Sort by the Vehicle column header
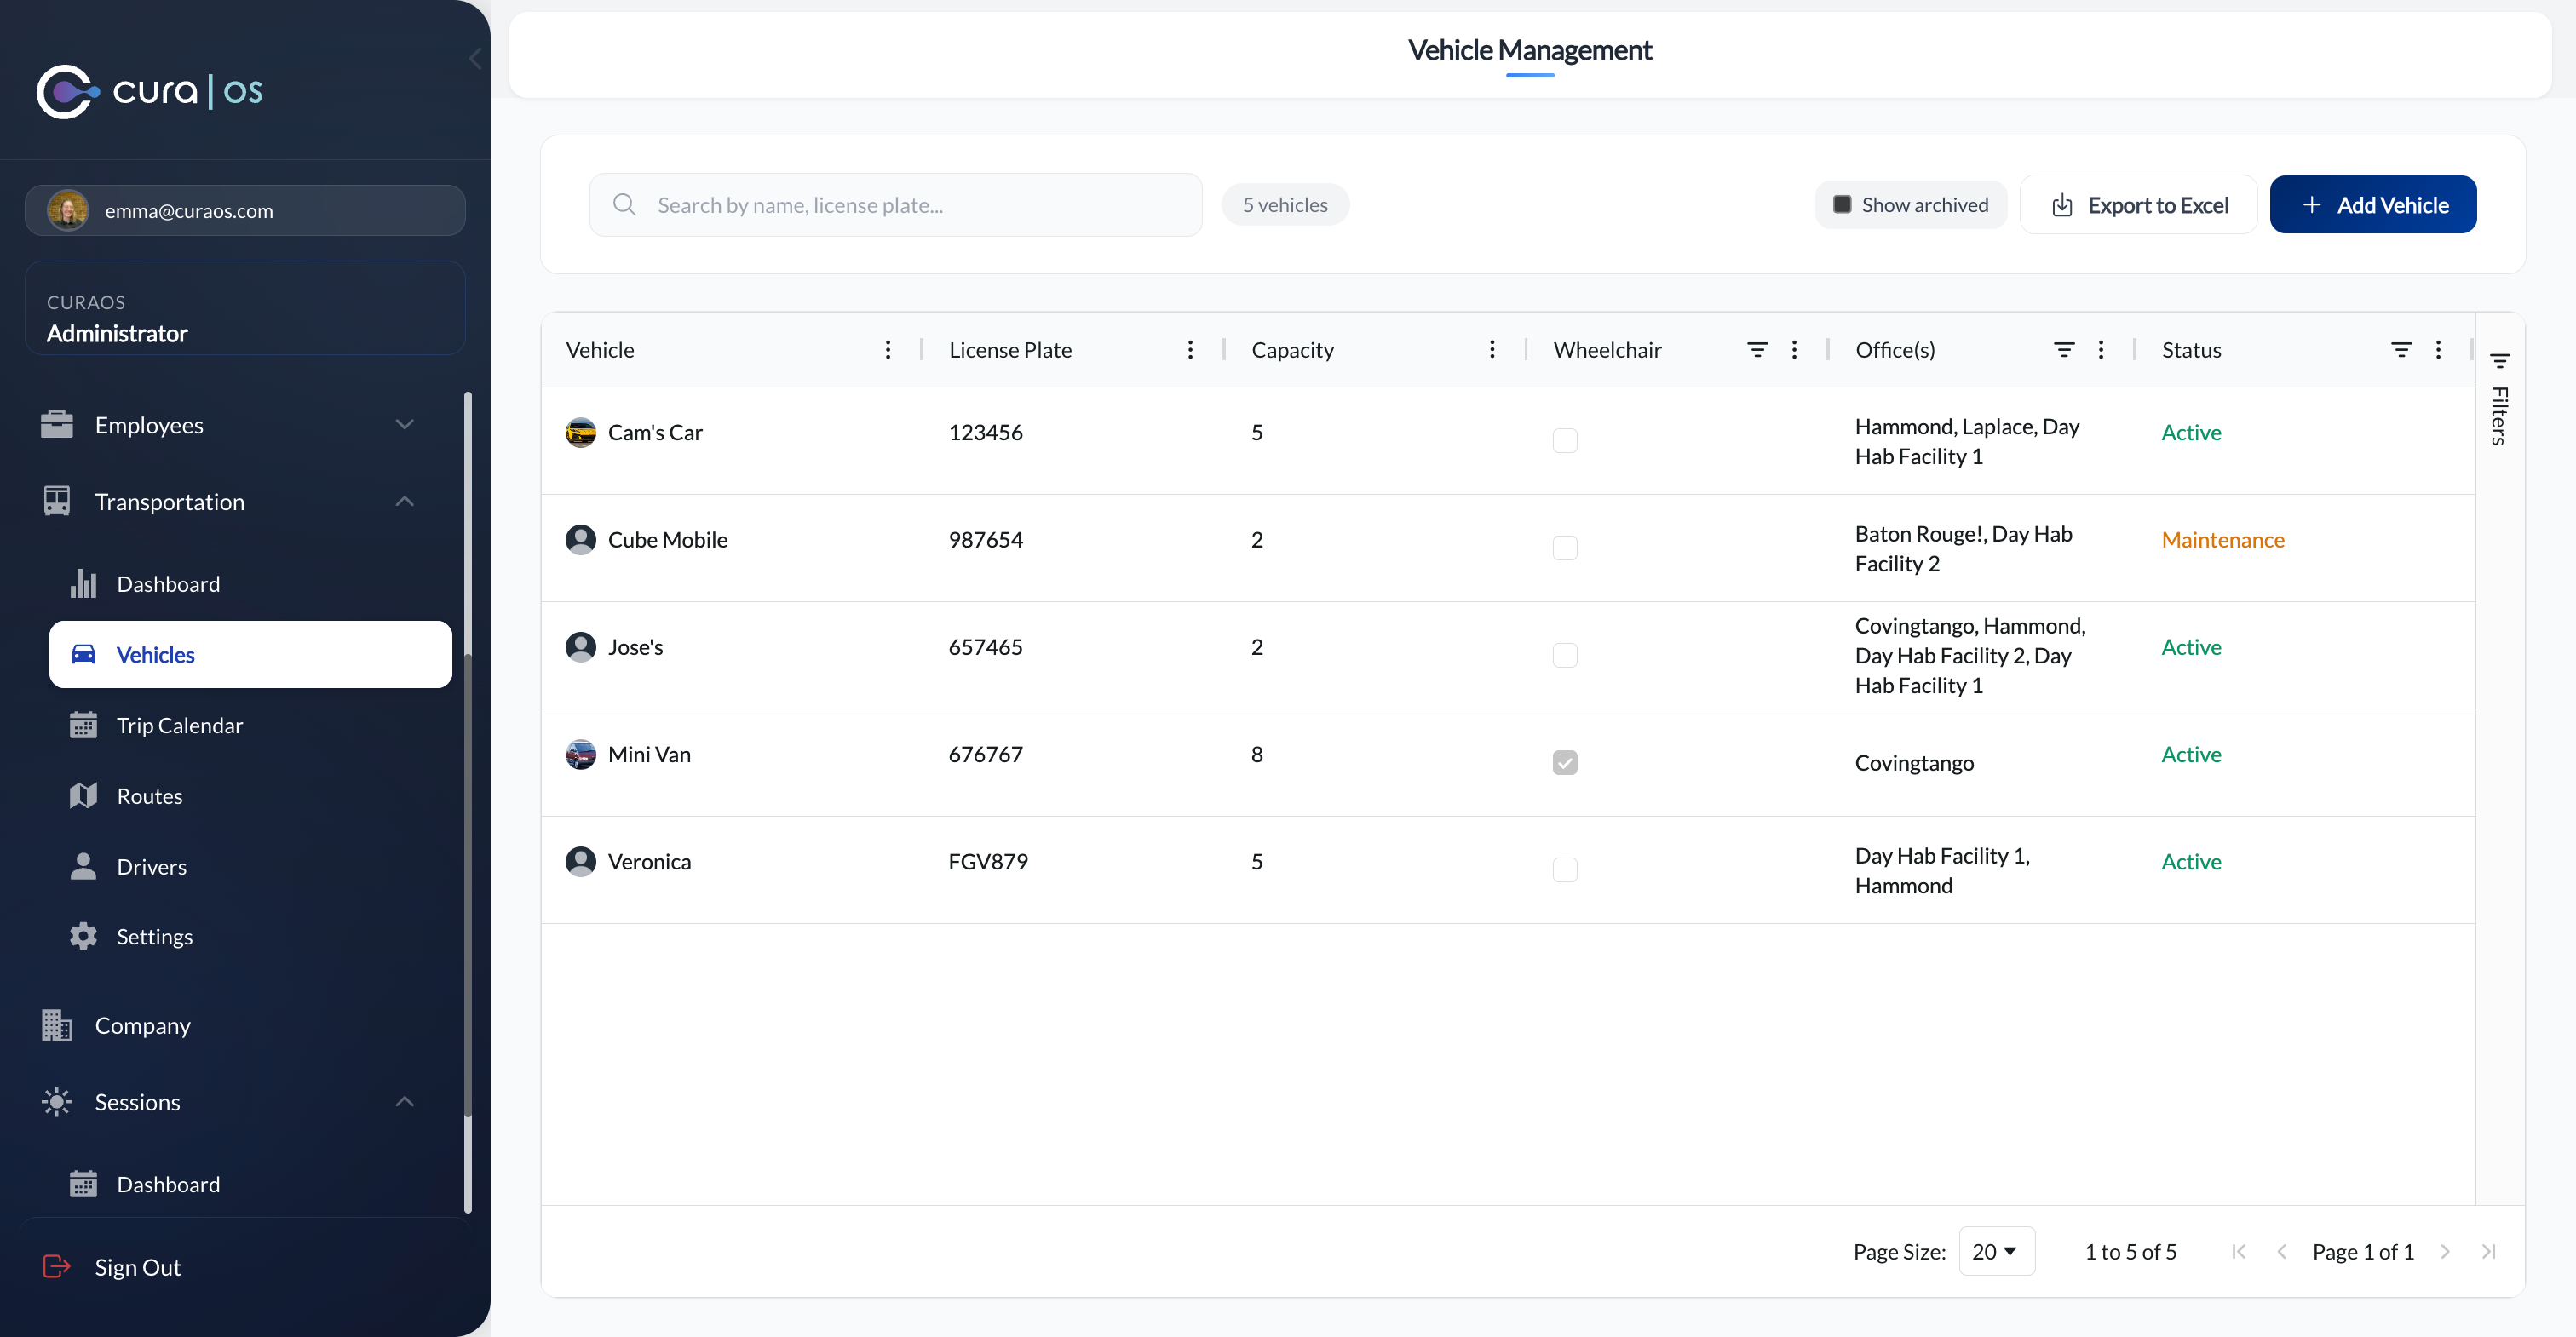The width and height of the screenshot is (2576, 1337). (x=600, y=349)
